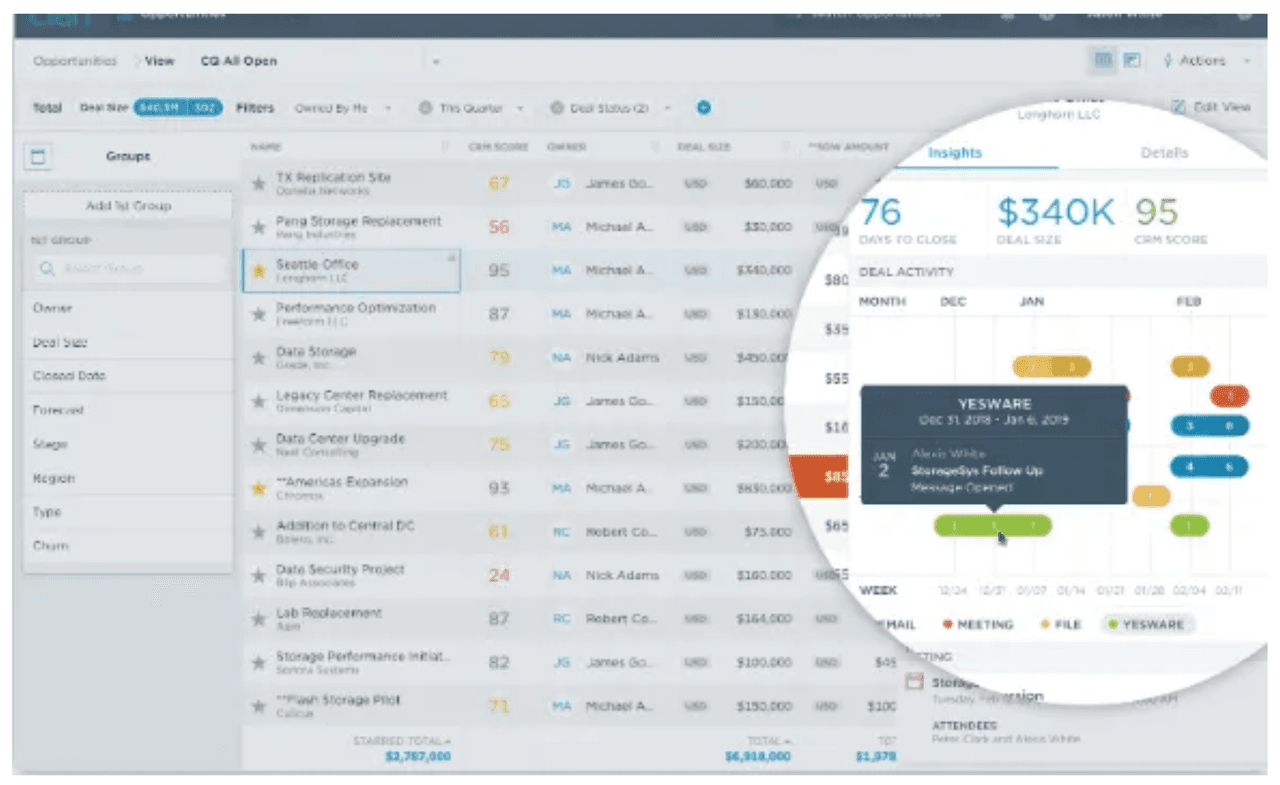Click the green Yesware activity bar in timeline
This screenshot has width=1280, height=785.
pos(992,526)
